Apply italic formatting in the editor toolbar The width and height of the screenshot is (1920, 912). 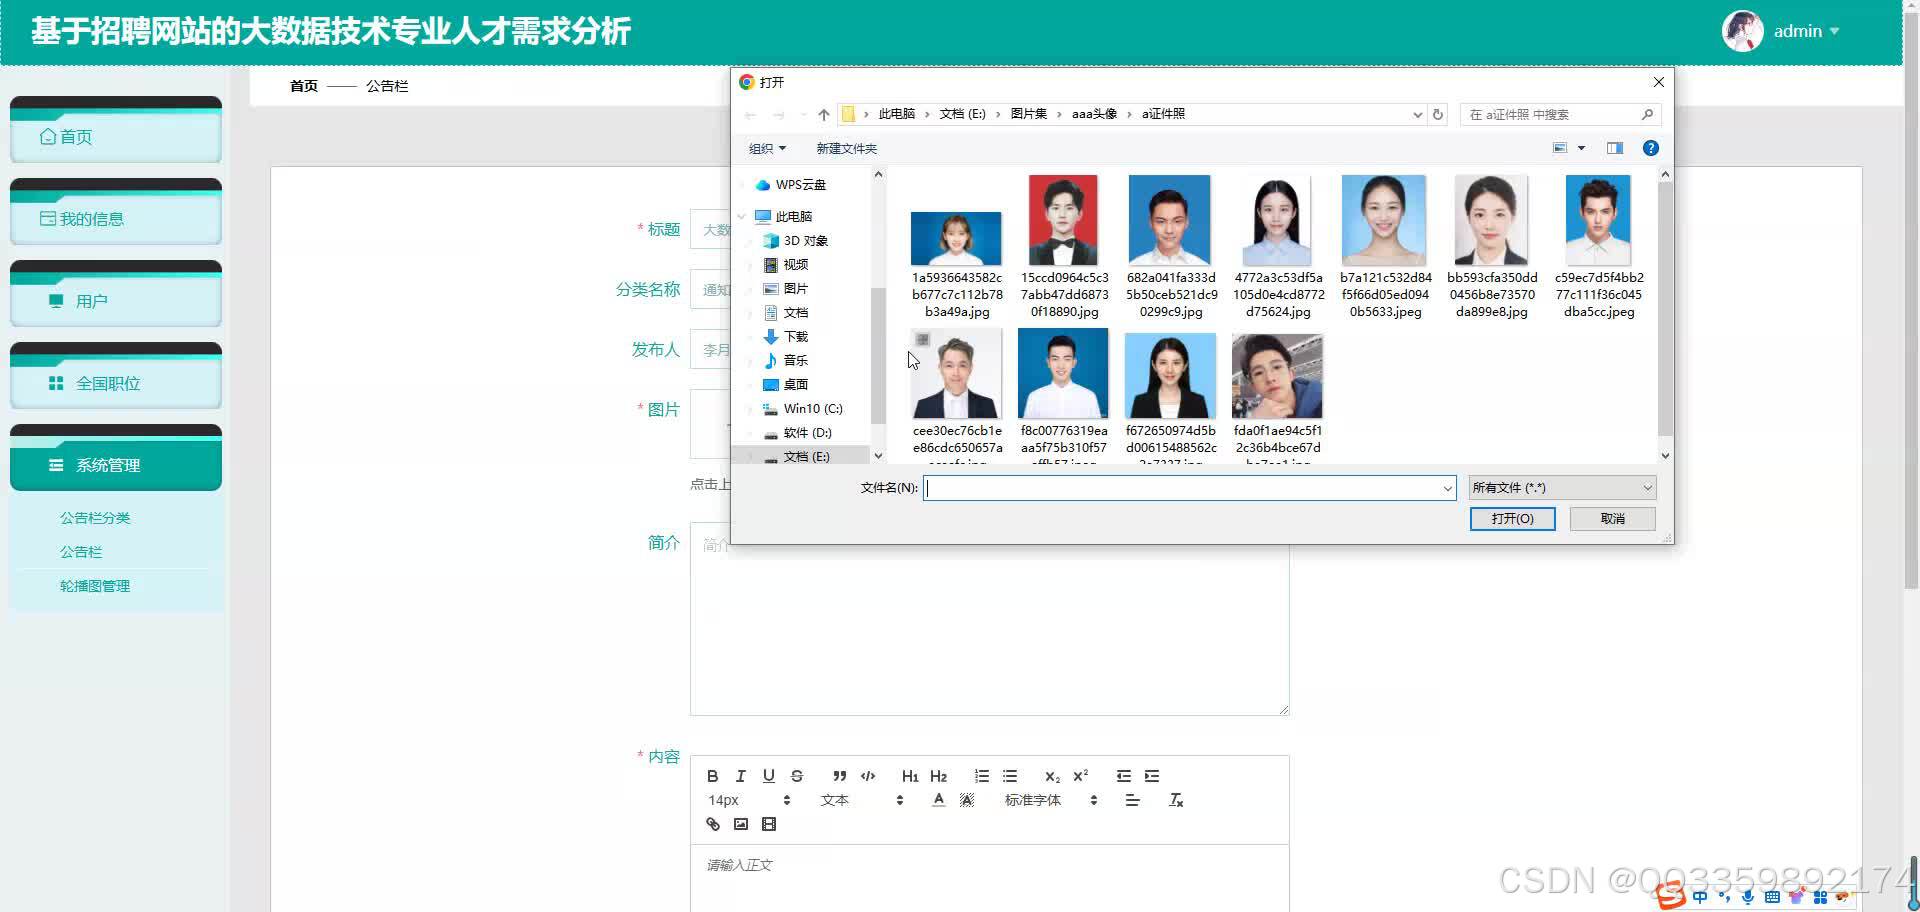pyautogui.click(x=740, y=775)
